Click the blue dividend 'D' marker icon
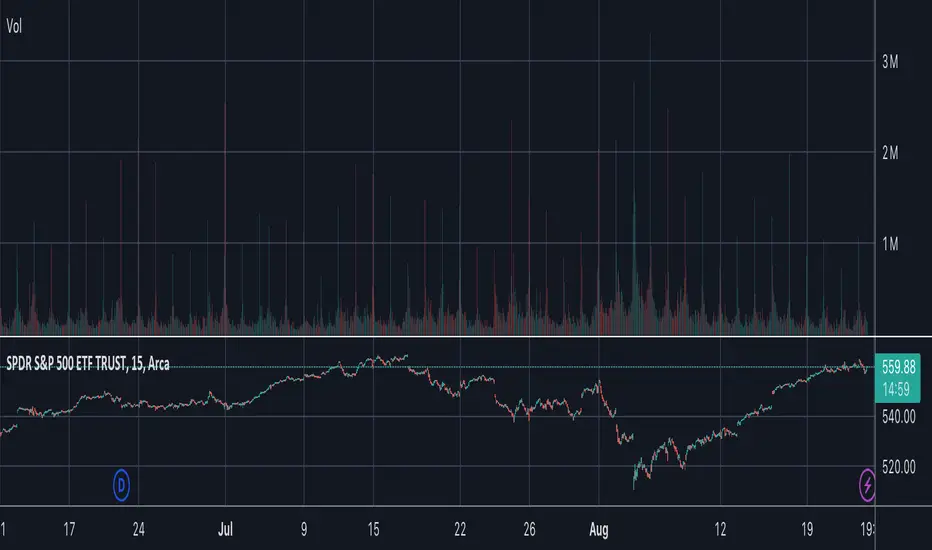 [121, 485]
